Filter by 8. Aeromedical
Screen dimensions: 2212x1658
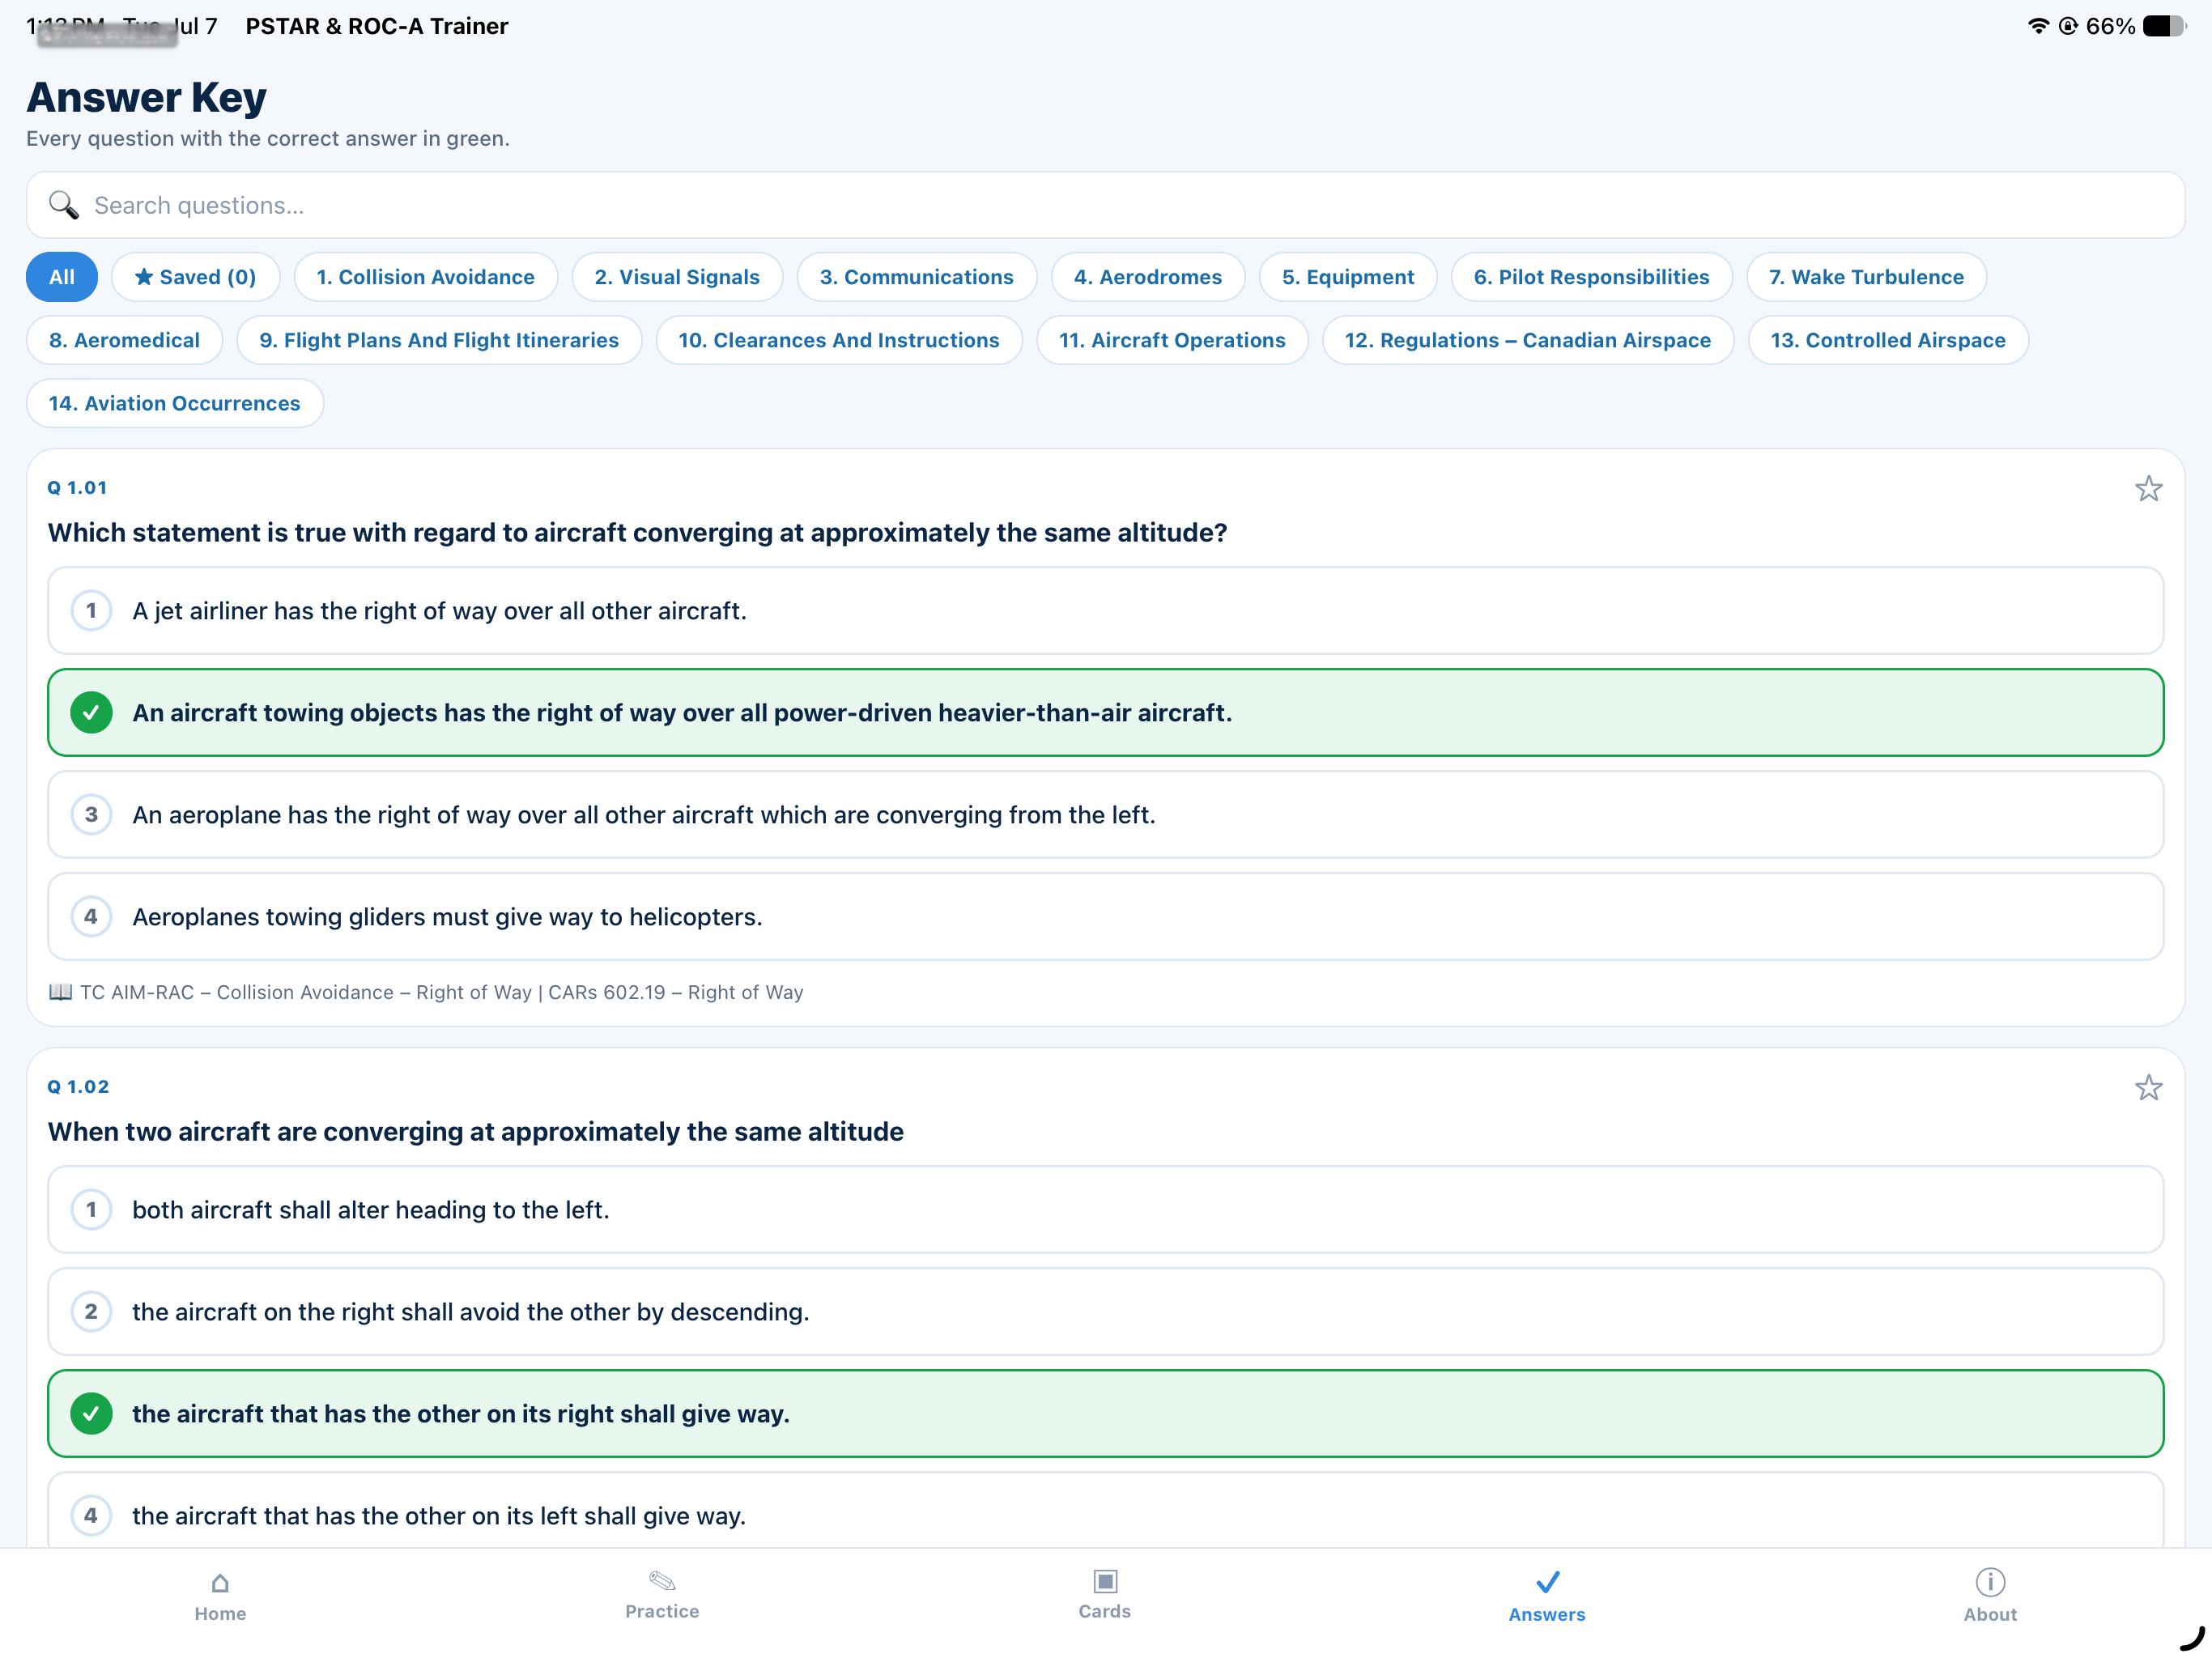click(124, 340)
